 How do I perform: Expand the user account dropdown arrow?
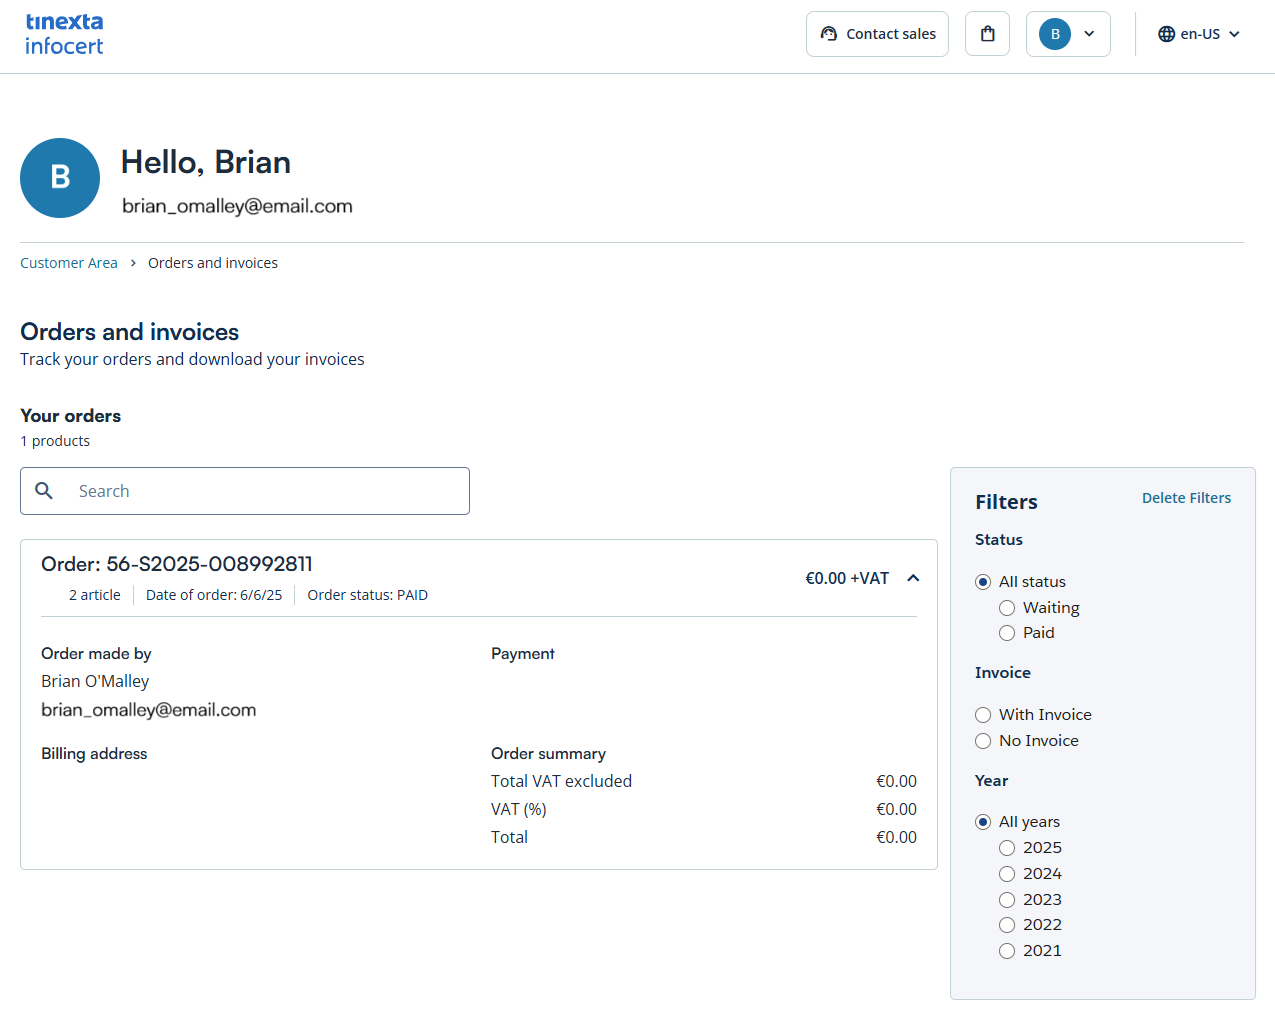(x=1089, y=34)
